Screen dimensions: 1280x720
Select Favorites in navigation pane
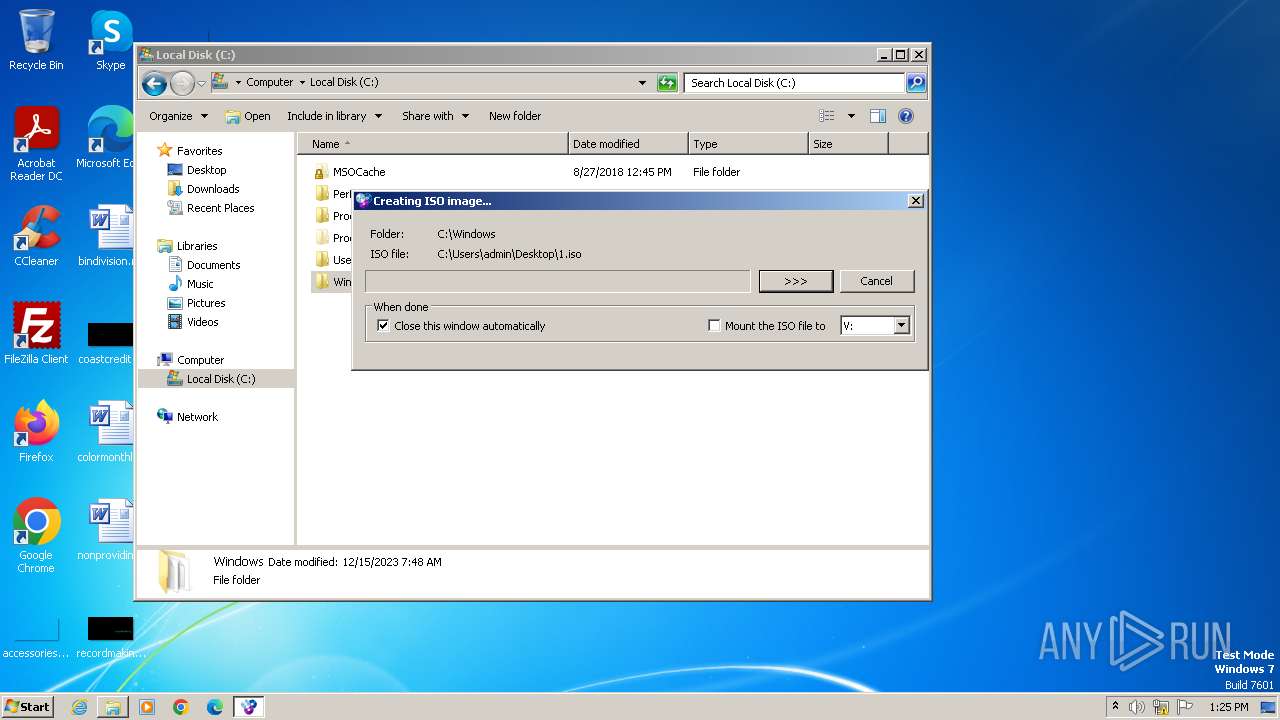coord(190,151)
